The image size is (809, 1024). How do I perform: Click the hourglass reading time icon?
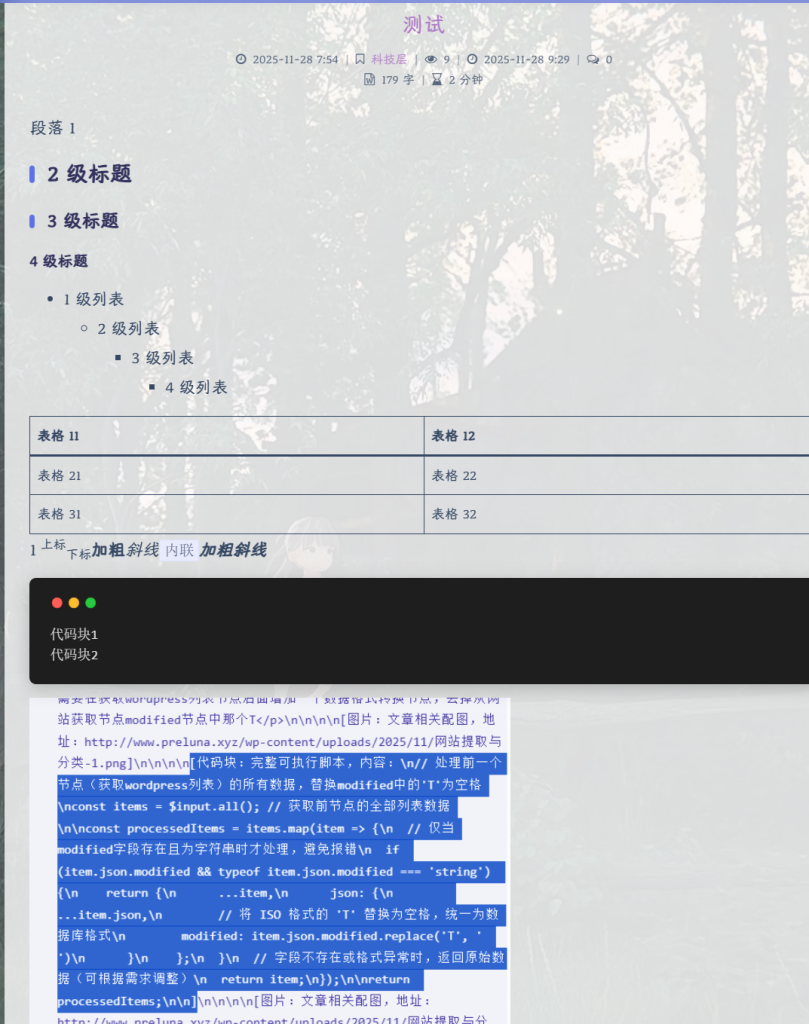(x=437, y=80)
